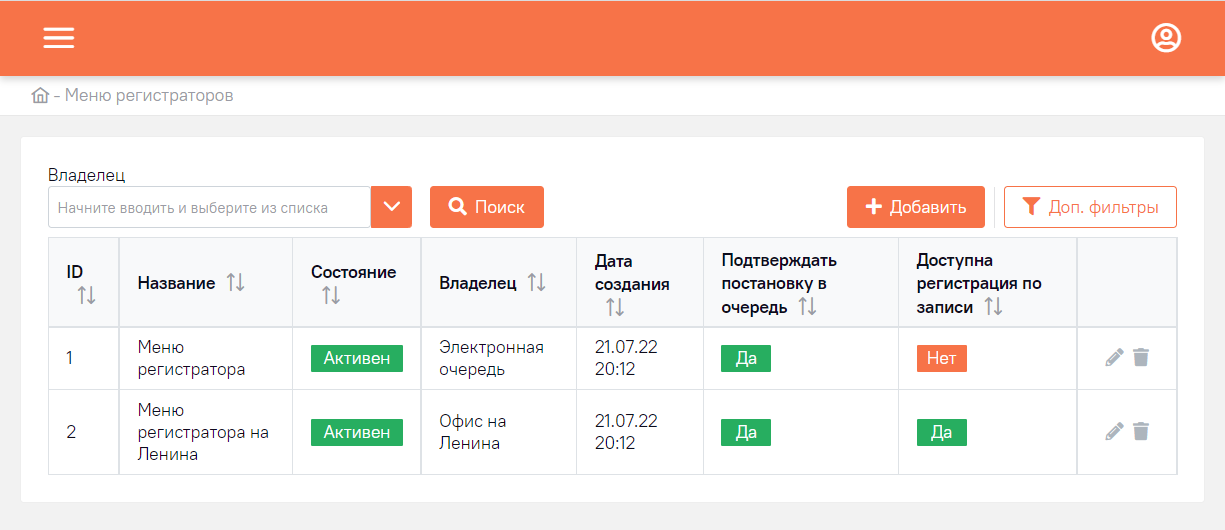1225x530 pixels.
Task: Sort by Владелец column arrows
Action: (x=536, y=283)
